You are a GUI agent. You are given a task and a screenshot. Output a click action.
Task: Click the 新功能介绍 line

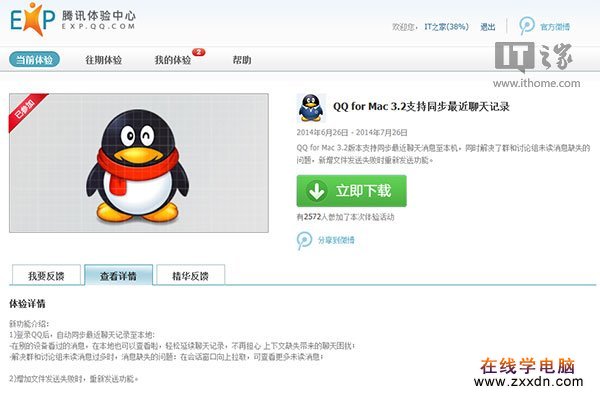(x=29, y=324)
